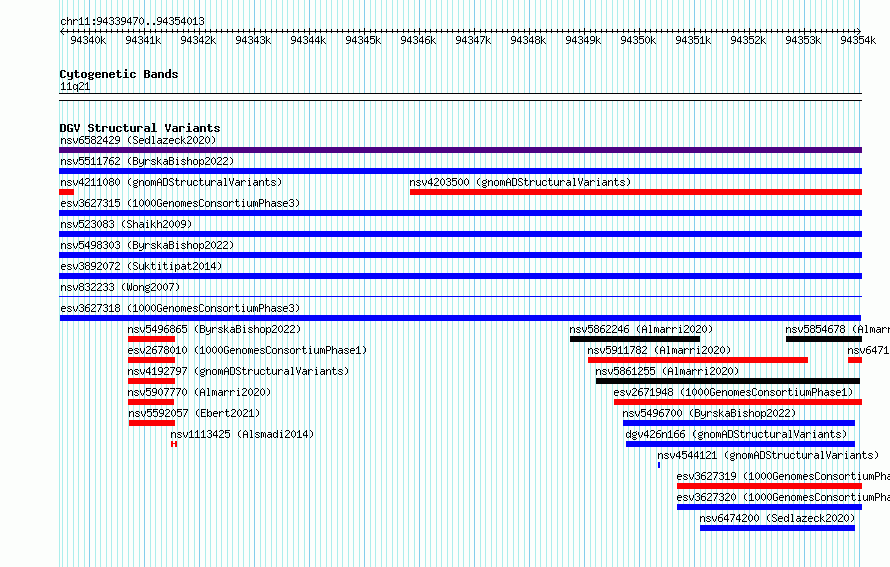Open nsv5498303 (ByrskaBishop2022) label
890x567 pixels.
coord(147,245)
